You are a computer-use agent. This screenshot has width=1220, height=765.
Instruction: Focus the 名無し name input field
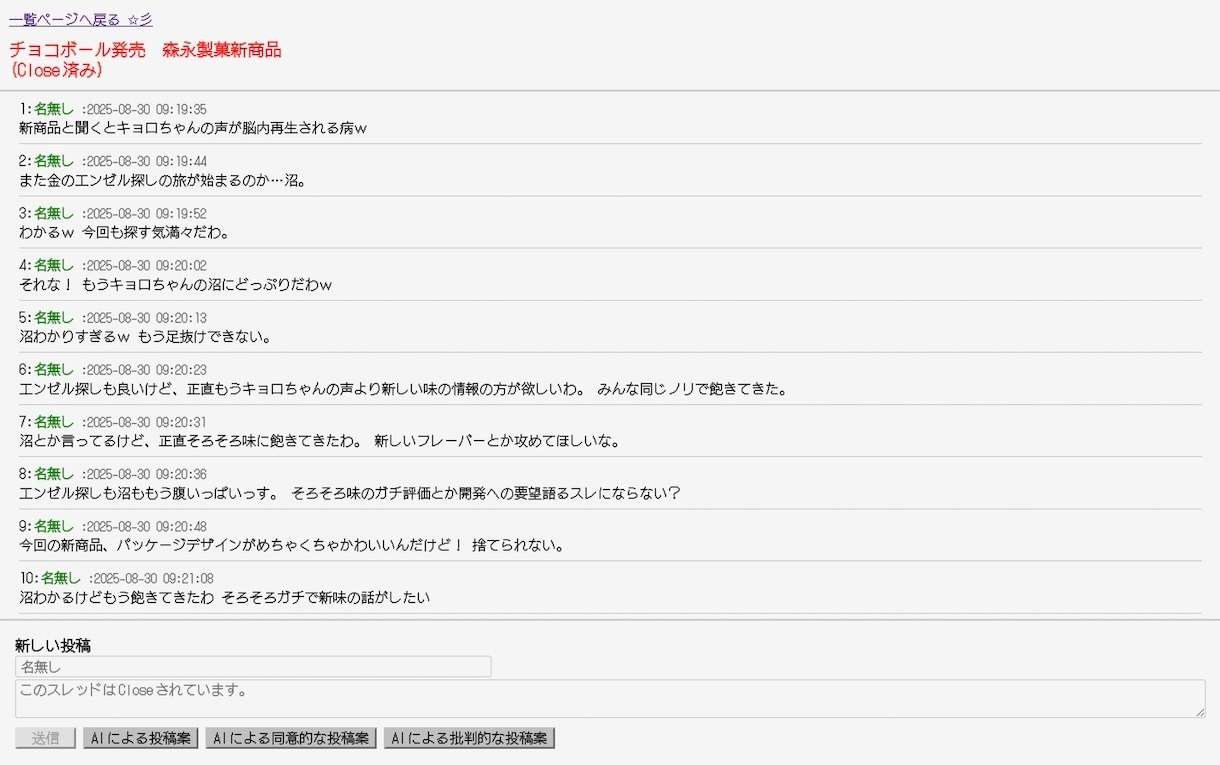(x=253, y=666)
